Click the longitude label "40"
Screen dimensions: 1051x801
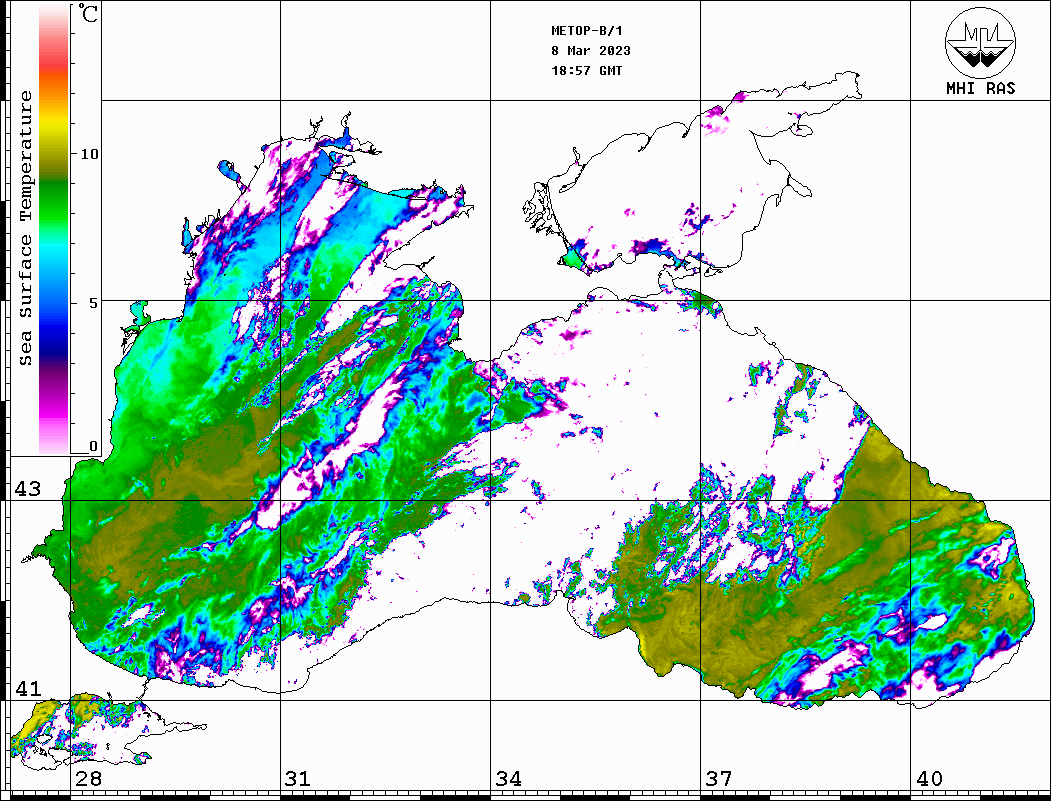point(929,778)
